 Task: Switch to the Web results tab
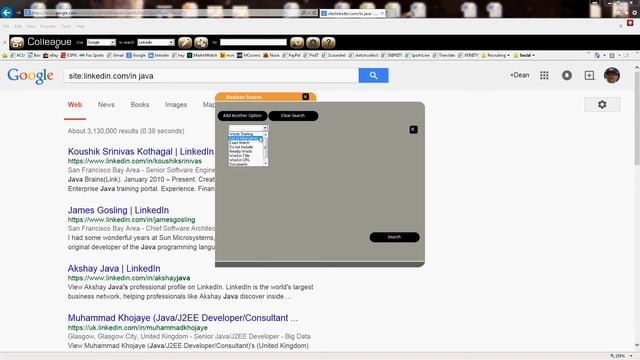tap(75, 105)
